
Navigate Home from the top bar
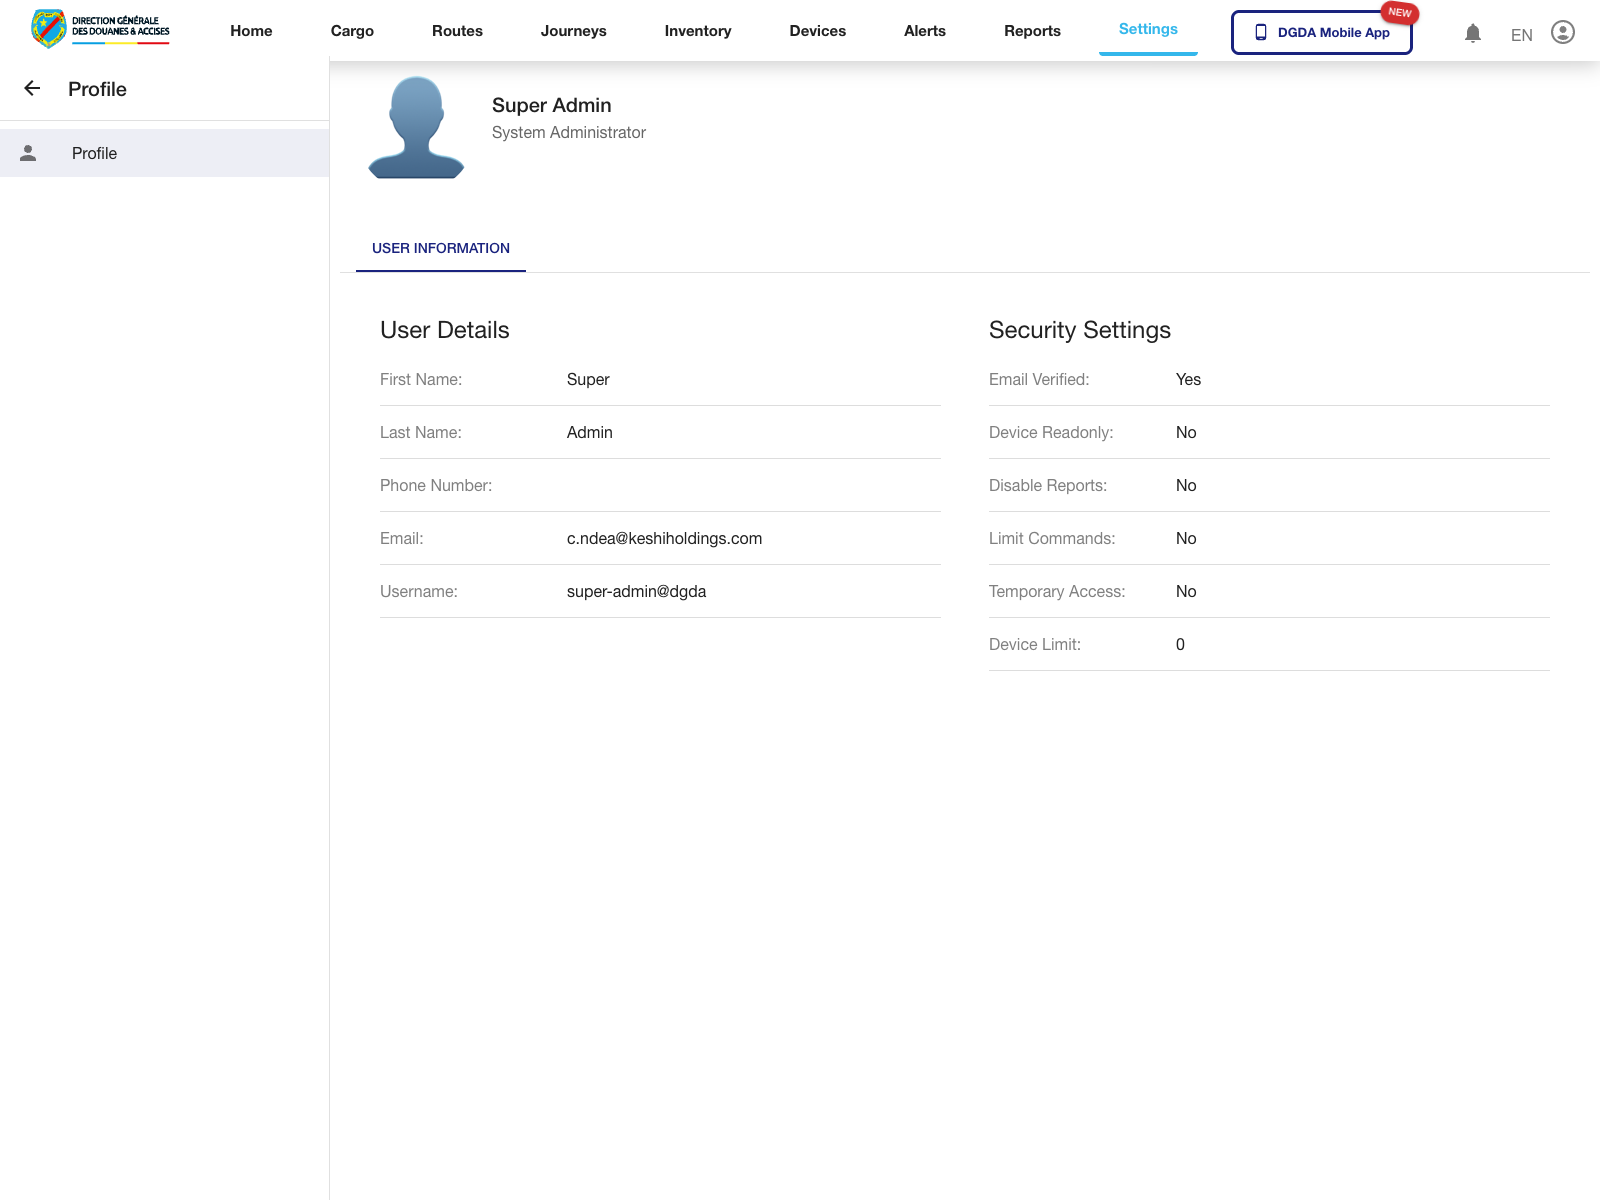click(250, 31)
